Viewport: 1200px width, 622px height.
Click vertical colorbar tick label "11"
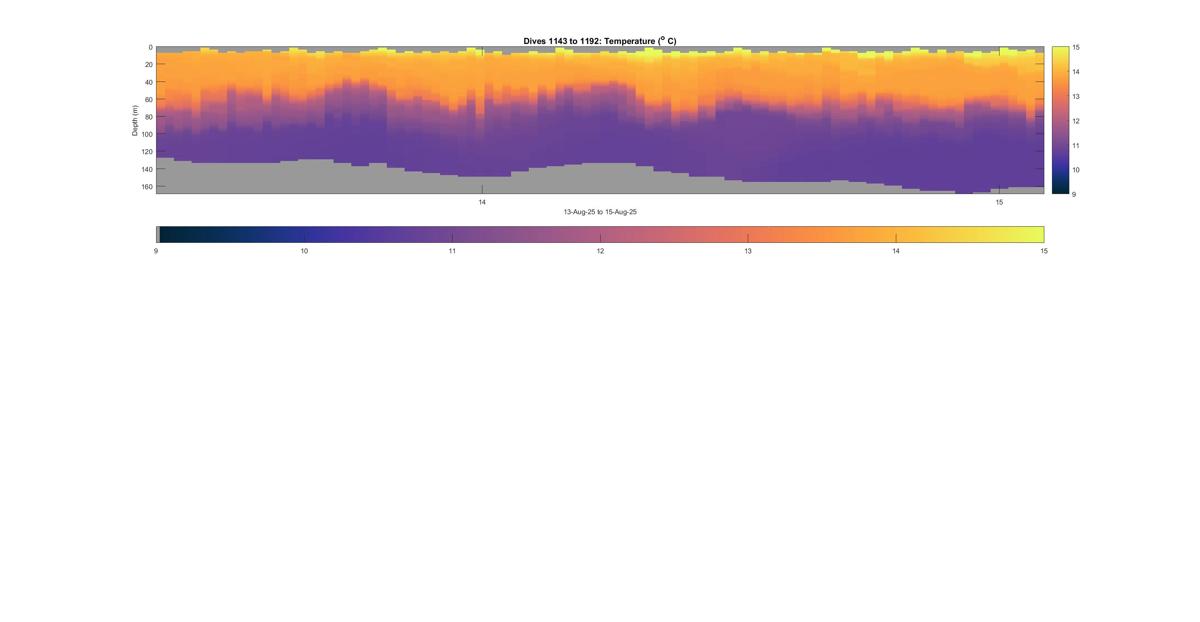pos(1077,145)
